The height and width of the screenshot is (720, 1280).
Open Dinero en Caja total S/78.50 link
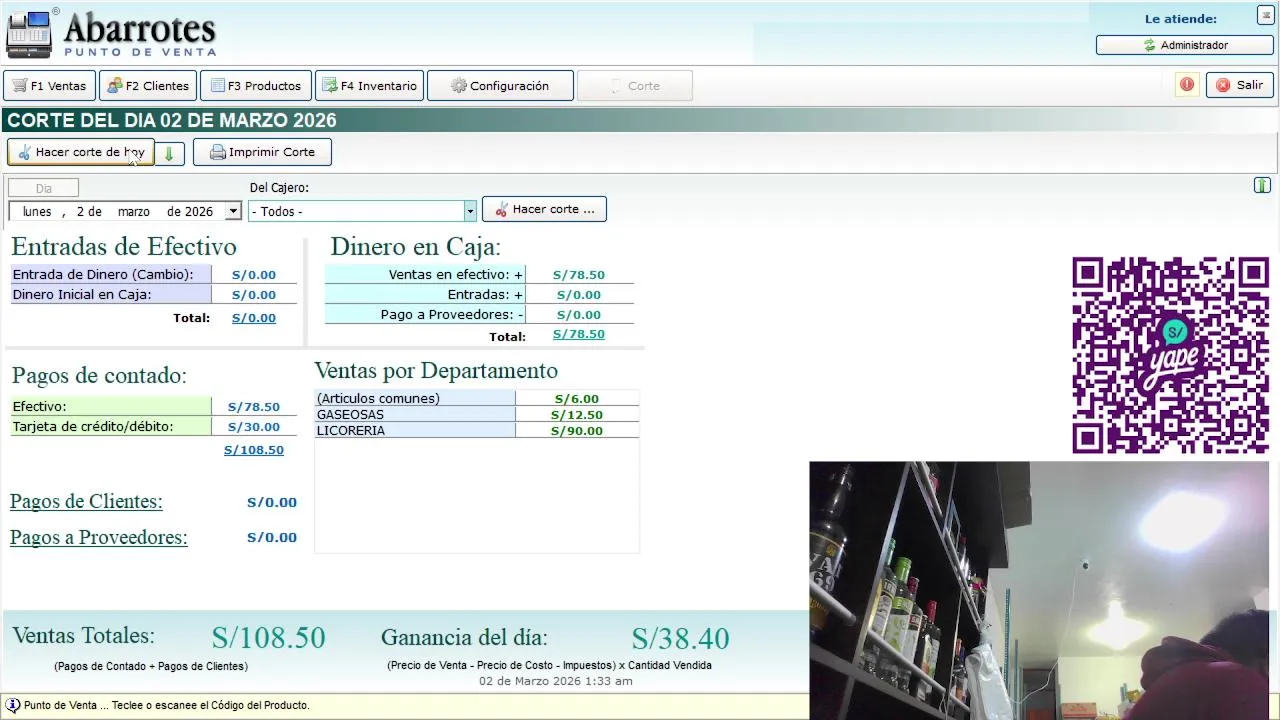tap(578, 334)
